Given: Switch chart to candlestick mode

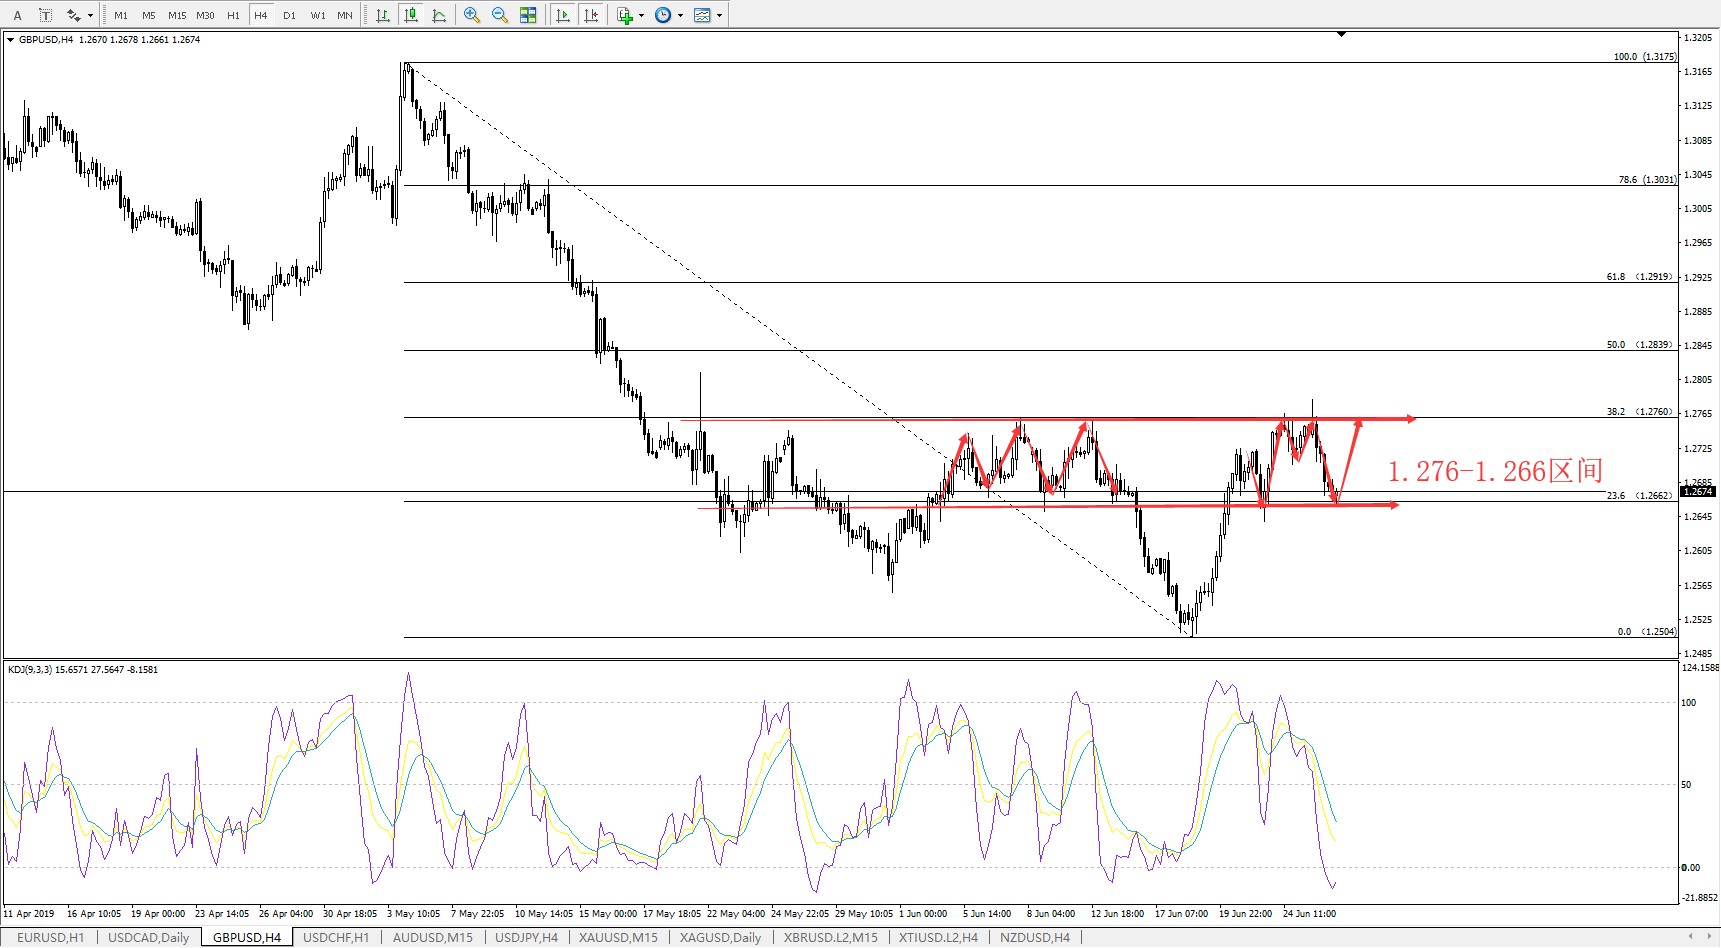Looking at the screenshot, I should point(411,15).
